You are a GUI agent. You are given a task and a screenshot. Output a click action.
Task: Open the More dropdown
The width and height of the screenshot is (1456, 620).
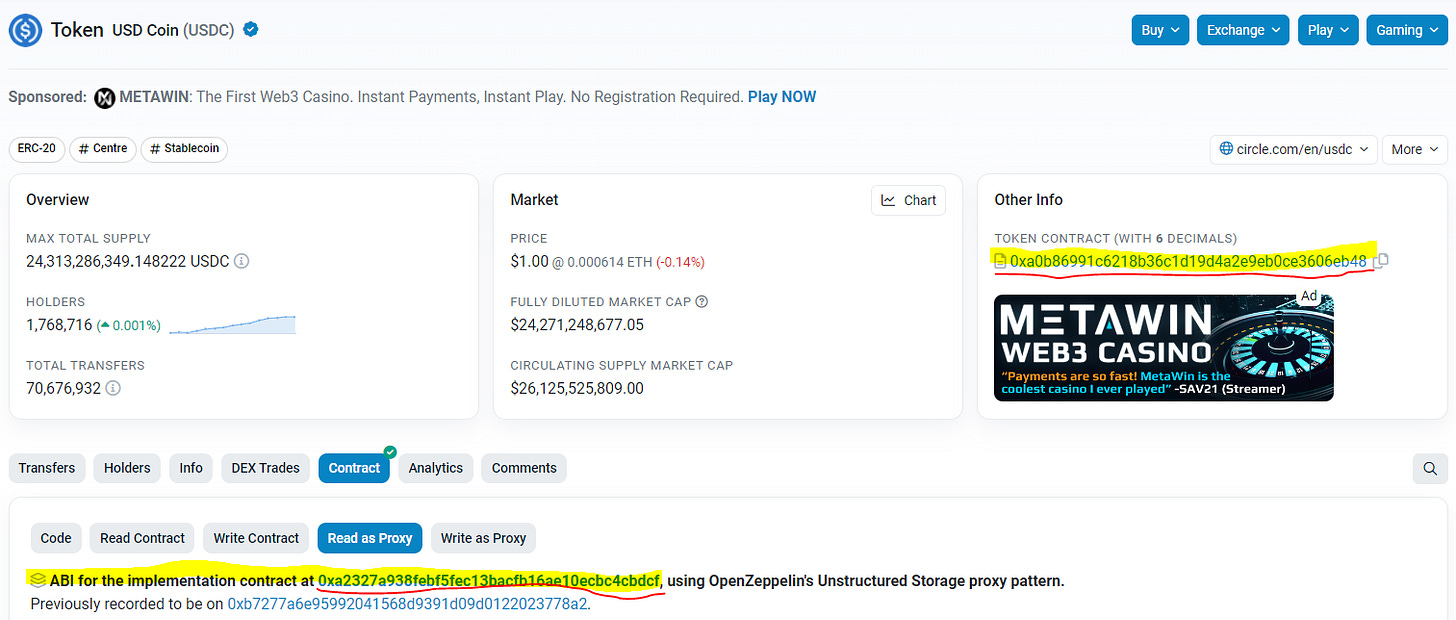coord(1414,149)
